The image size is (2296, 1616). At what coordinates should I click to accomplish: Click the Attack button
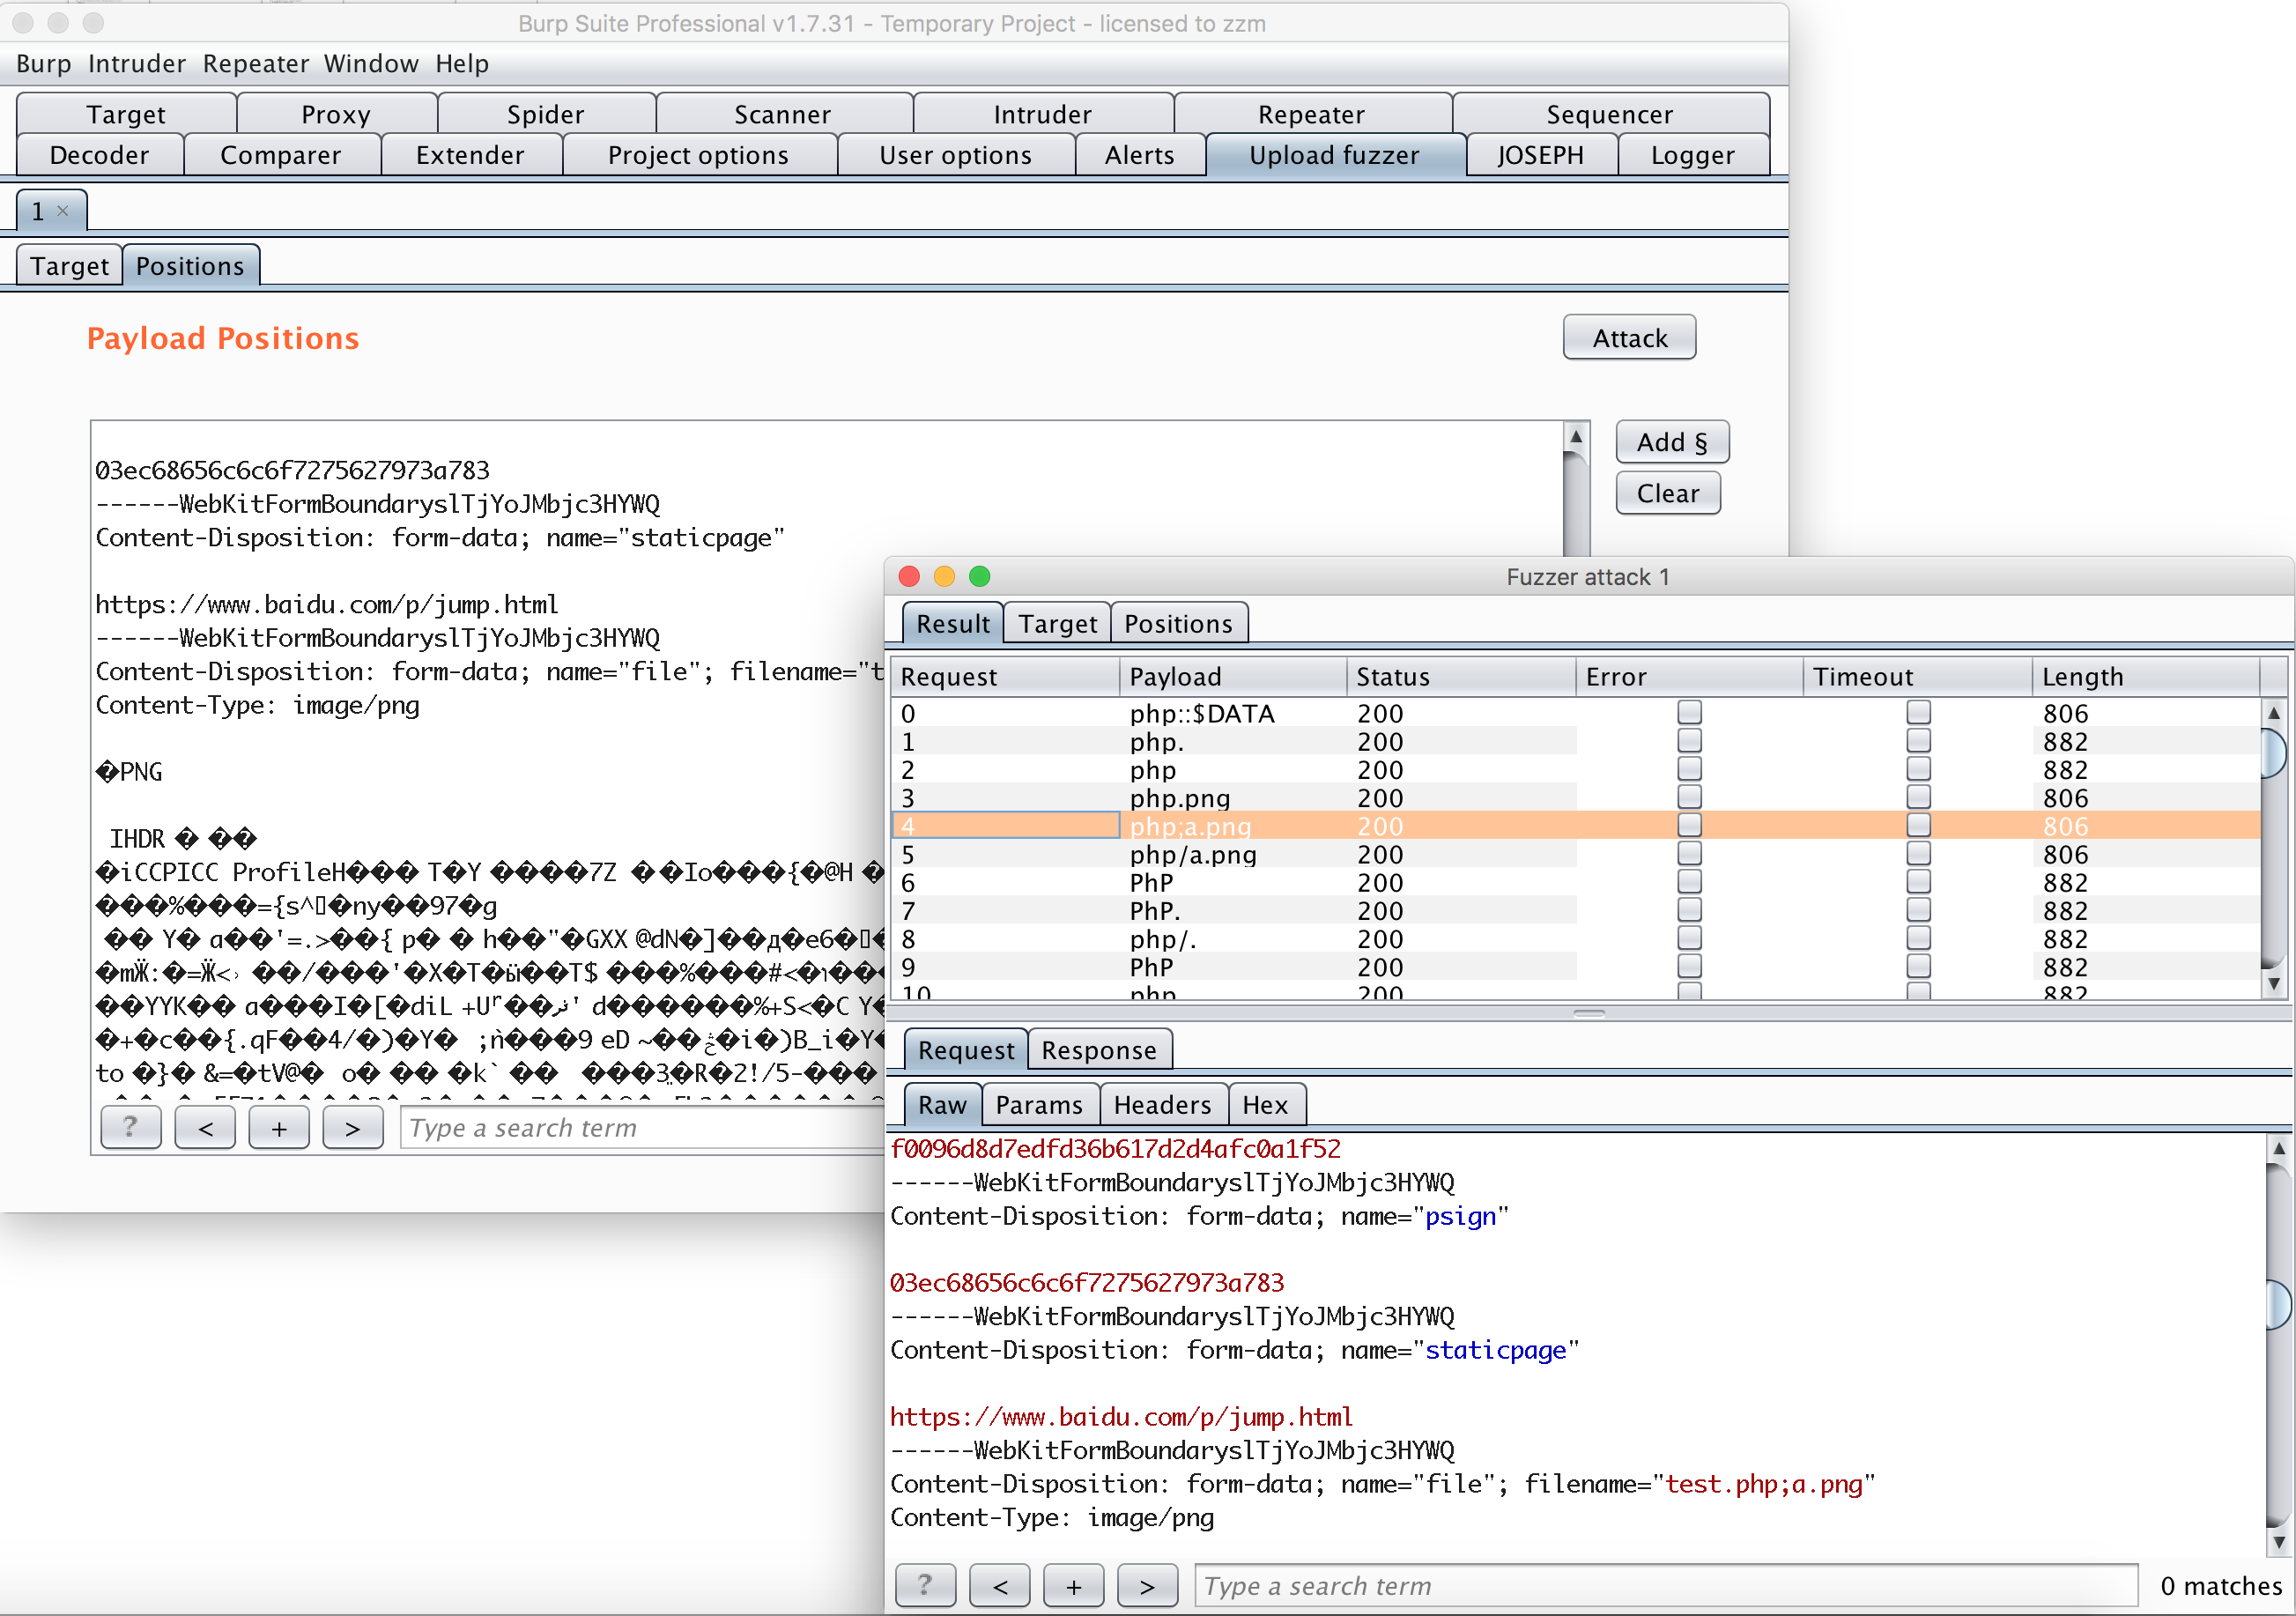pyautogui.click(x=1630, y=338)
